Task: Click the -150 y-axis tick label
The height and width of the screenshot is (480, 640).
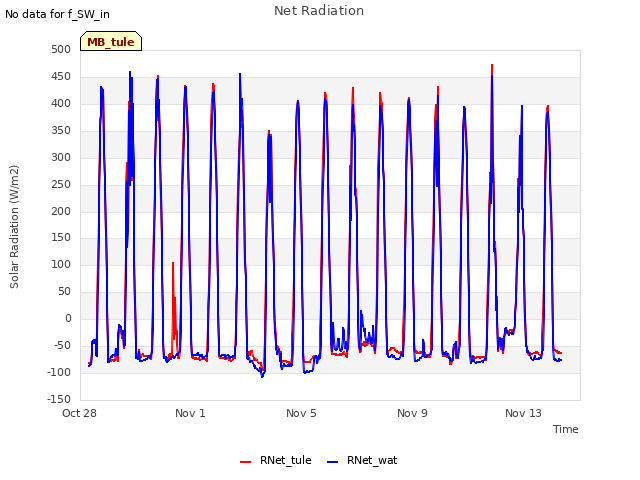Action: [x=59, y=399]
